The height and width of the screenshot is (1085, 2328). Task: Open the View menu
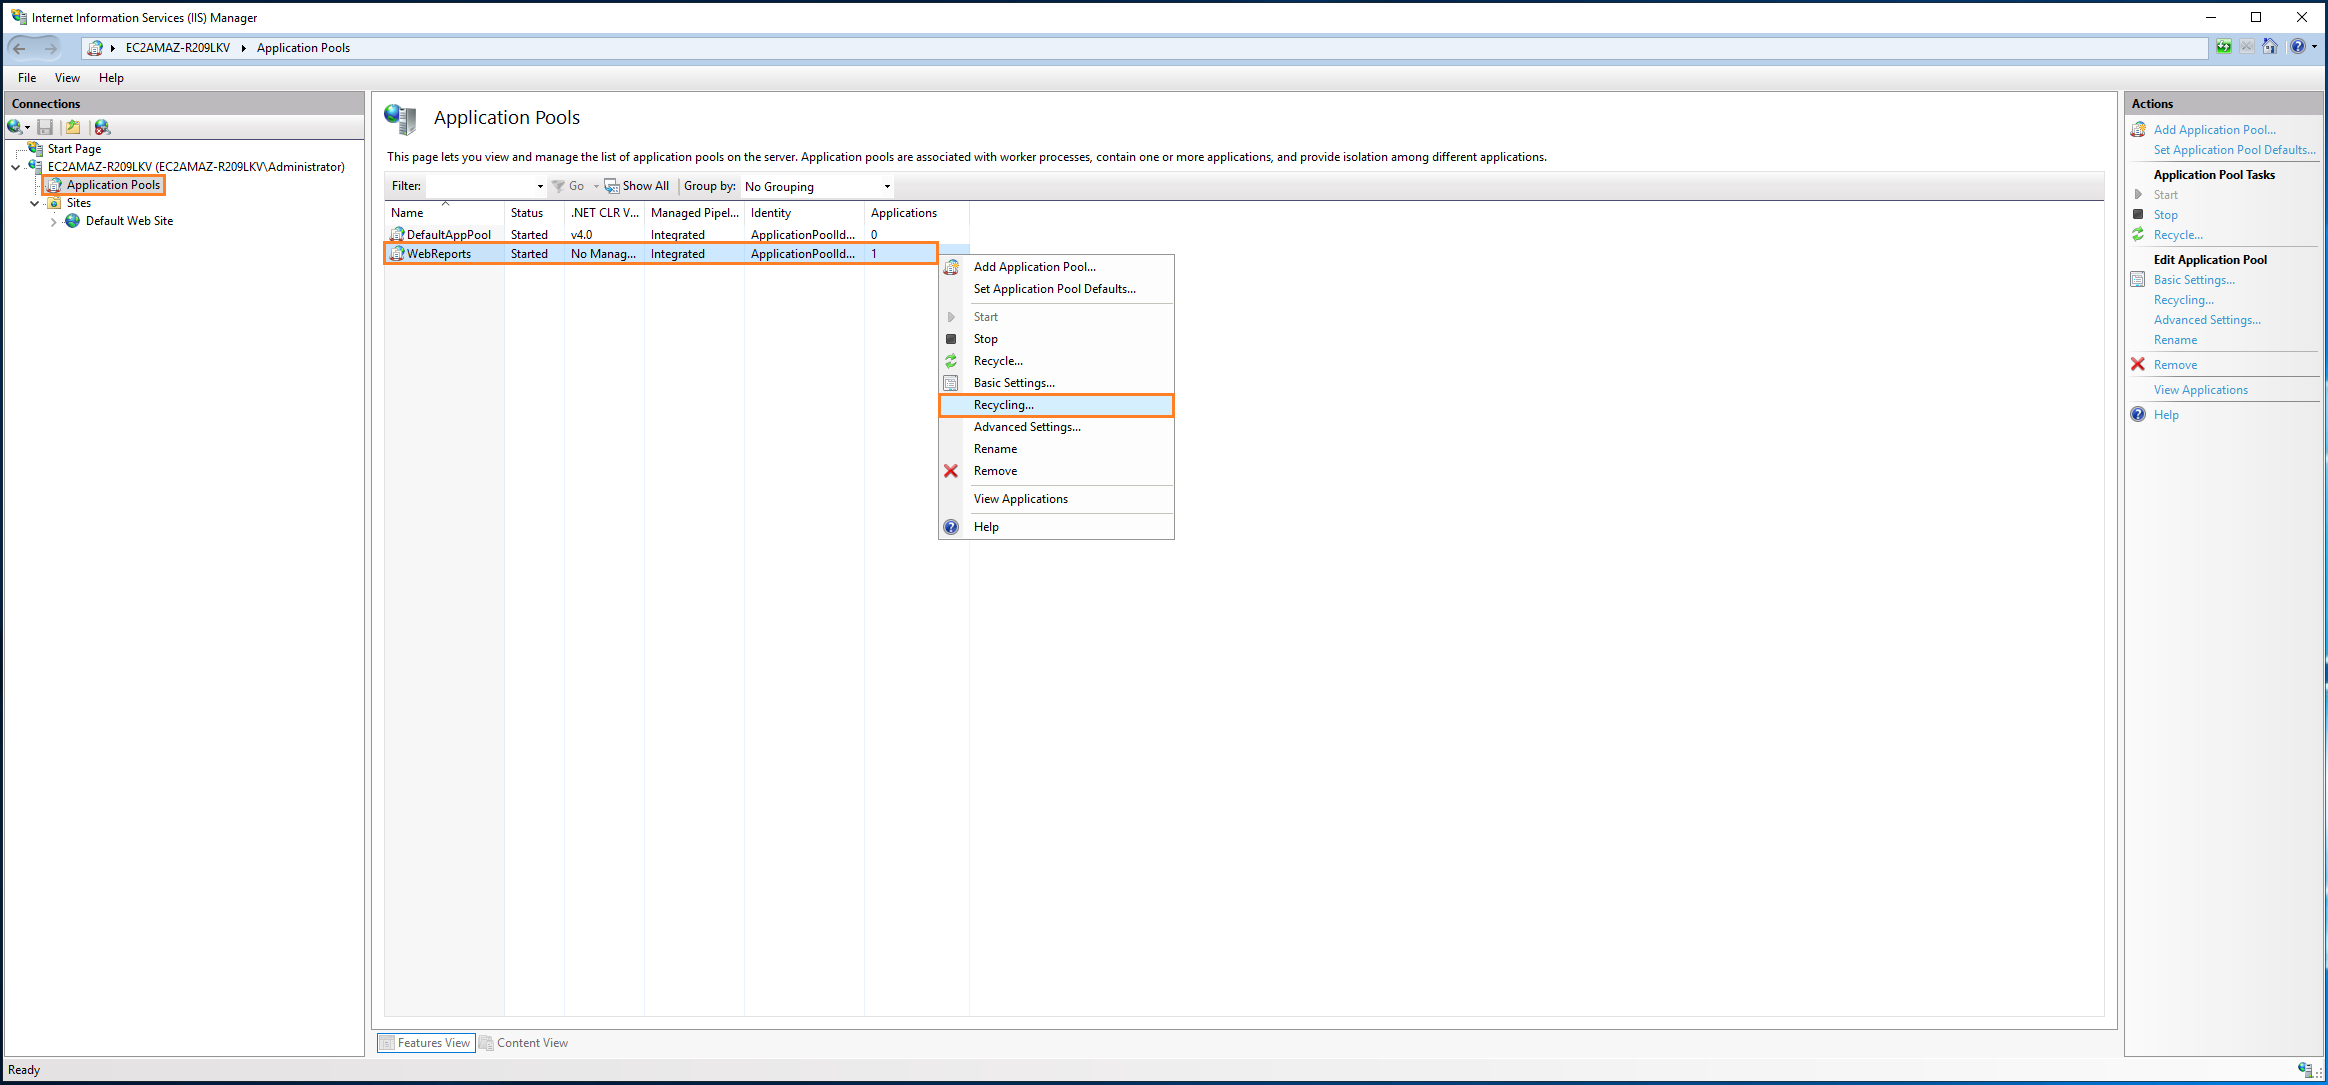67,77
